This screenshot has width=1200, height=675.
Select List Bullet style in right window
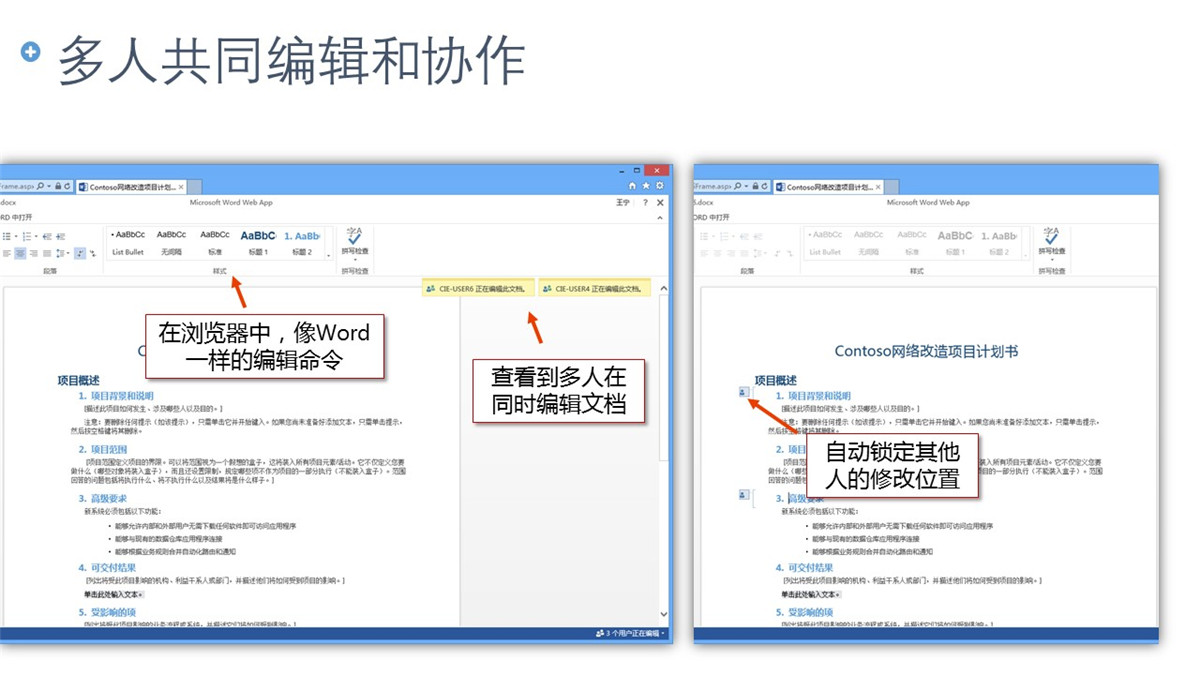[827, 243]
